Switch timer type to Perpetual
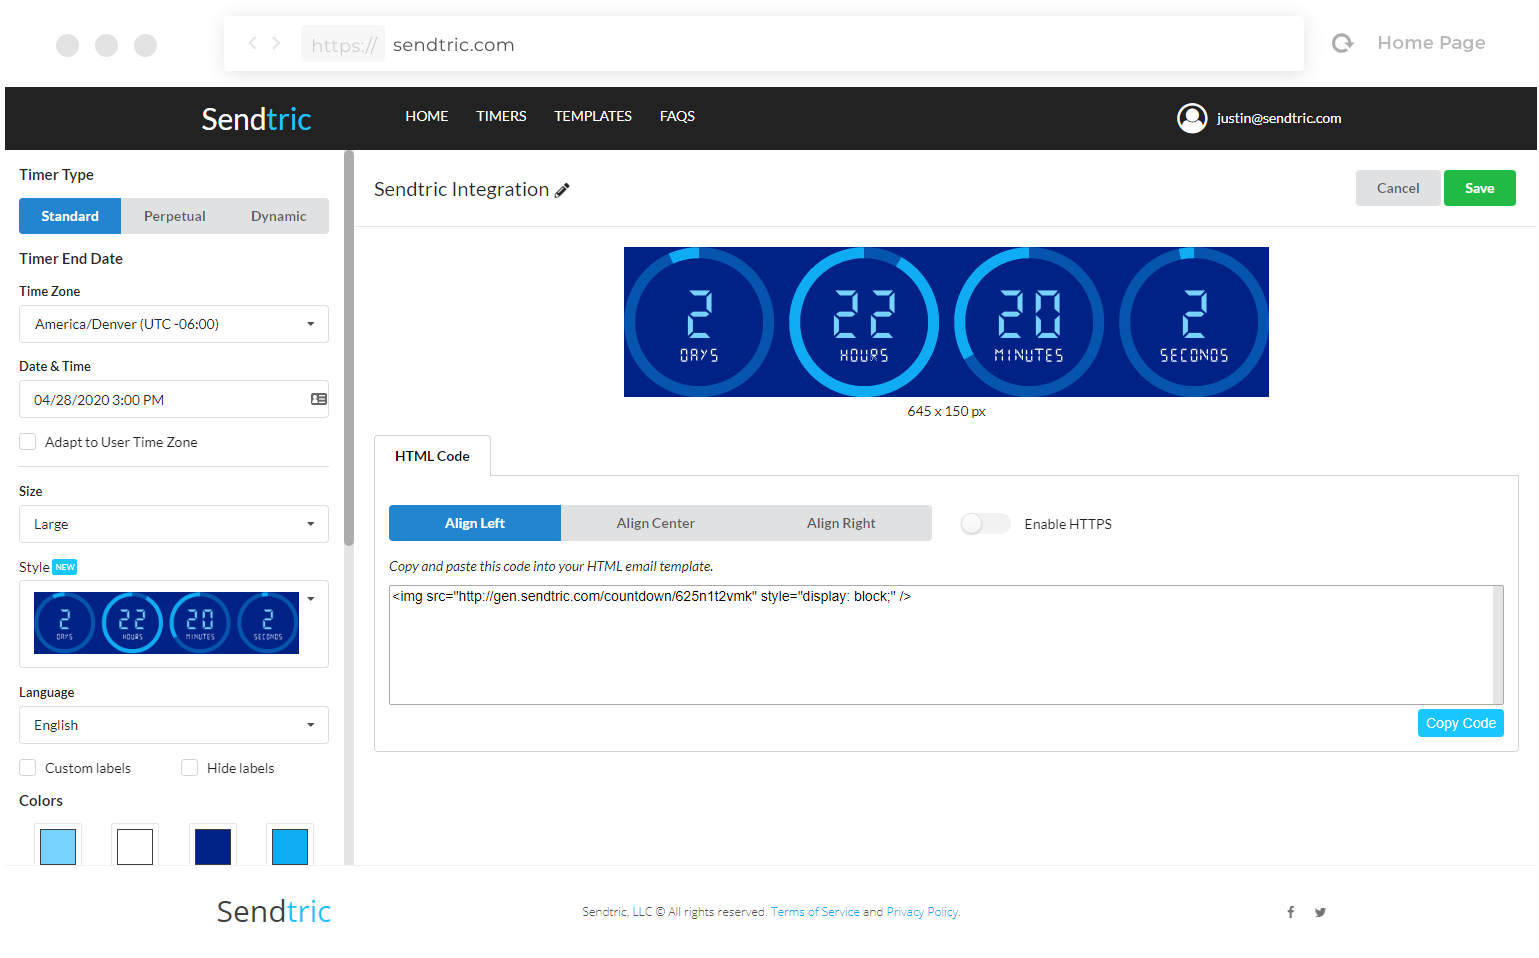 point(175,216)
